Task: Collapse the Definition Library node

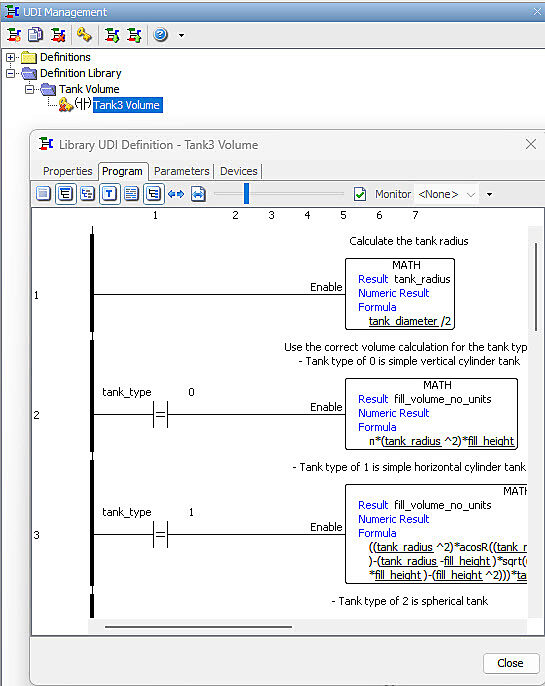Action: pyautogui.click(x=11, y=73)
